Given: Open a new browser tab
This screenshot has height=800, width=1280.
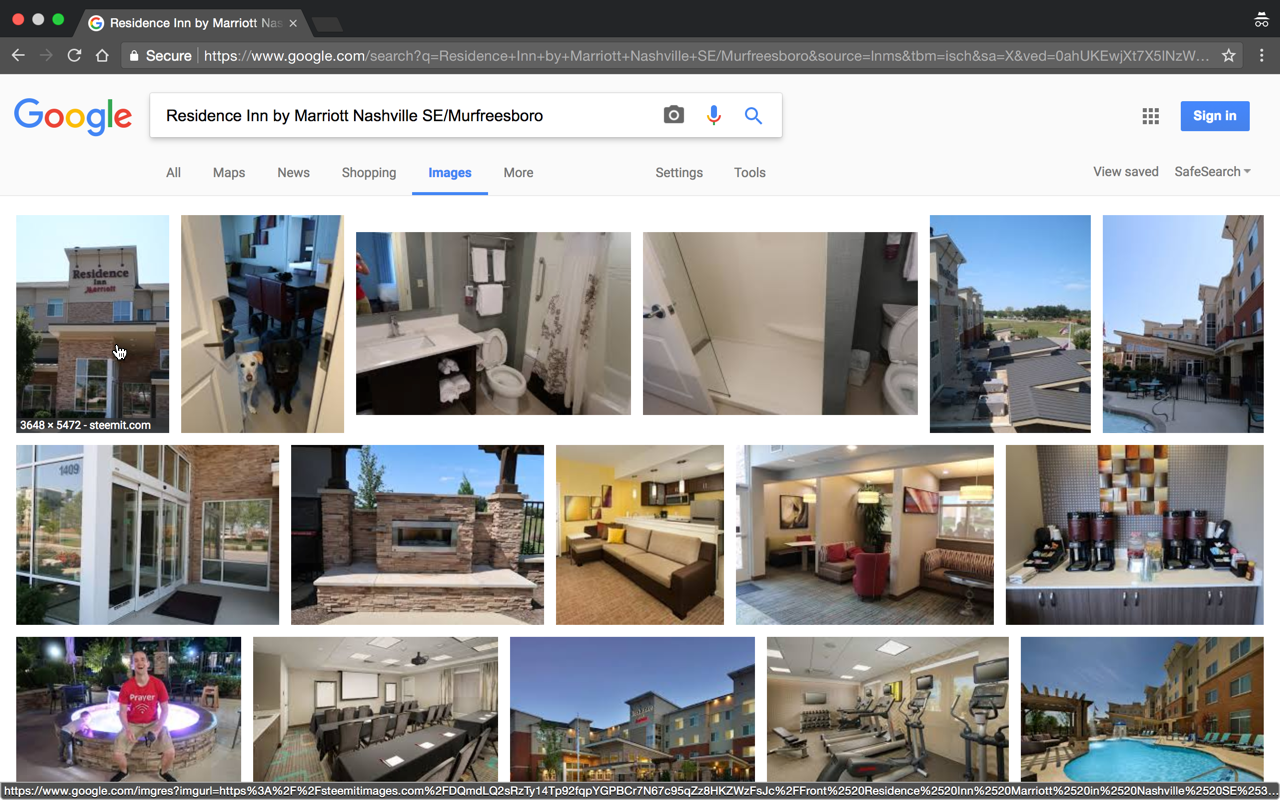Looking at the screenshot, I should (x=327, y=24).
